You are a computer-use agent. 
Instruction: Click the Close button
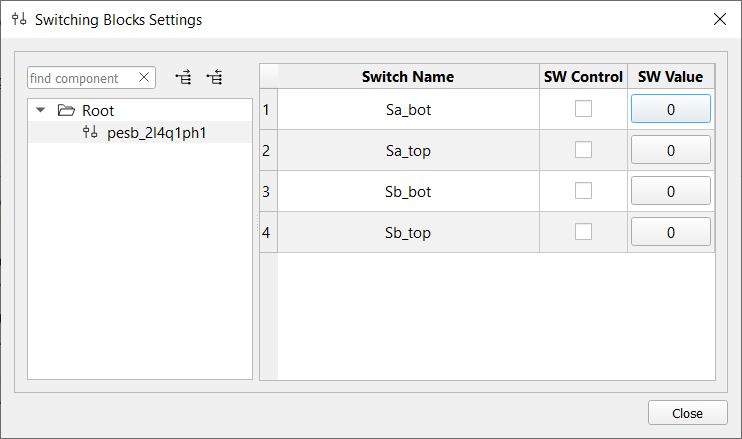pyautogui.click(x=687, y=413)
